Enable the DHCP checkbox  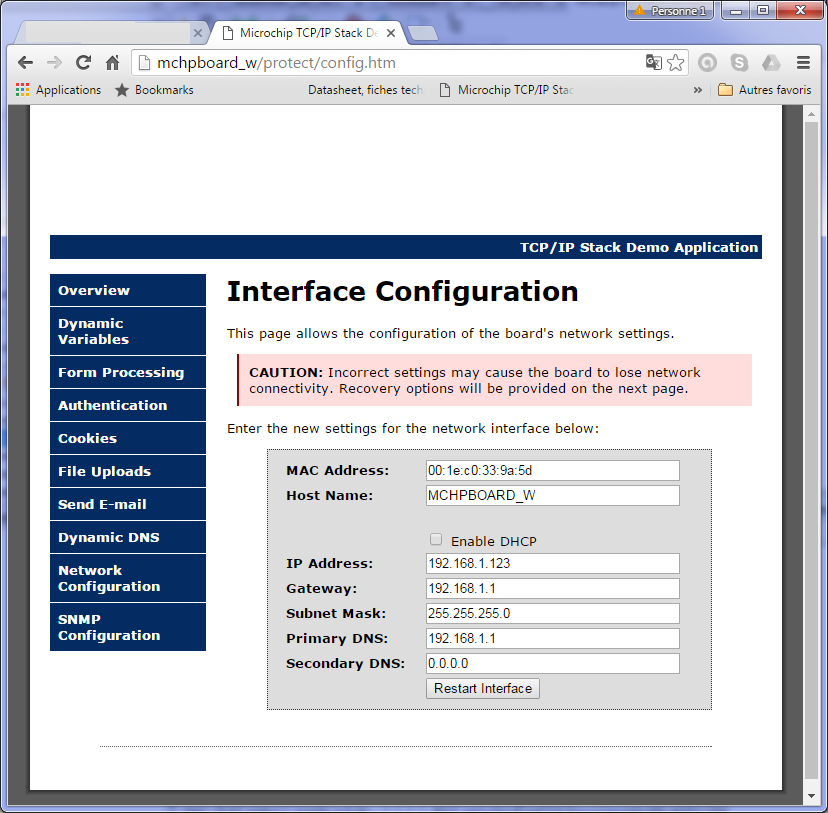point(436,539)
